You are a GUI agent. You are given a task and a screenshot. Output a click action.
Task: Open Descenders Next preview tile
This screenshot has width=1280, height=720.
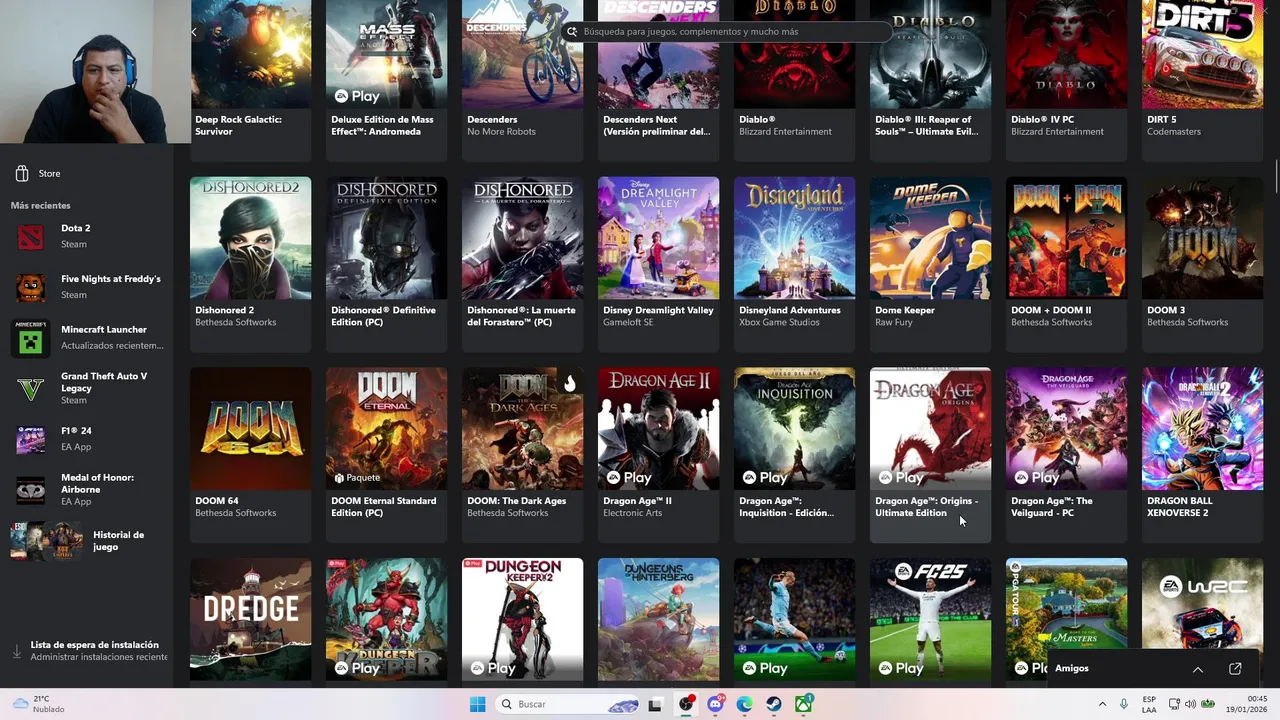pyautogui.click(x=659, y=80)
